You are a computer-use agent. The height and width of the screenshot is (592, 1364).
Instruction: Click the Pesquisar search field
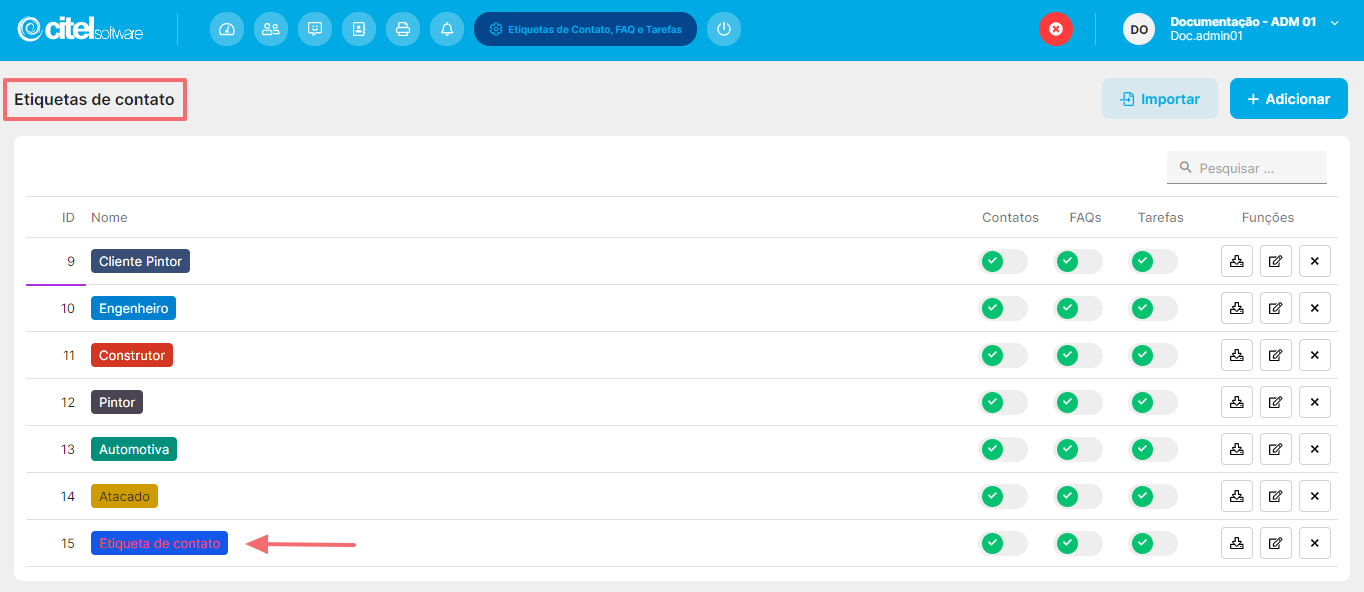point(1247,168)
